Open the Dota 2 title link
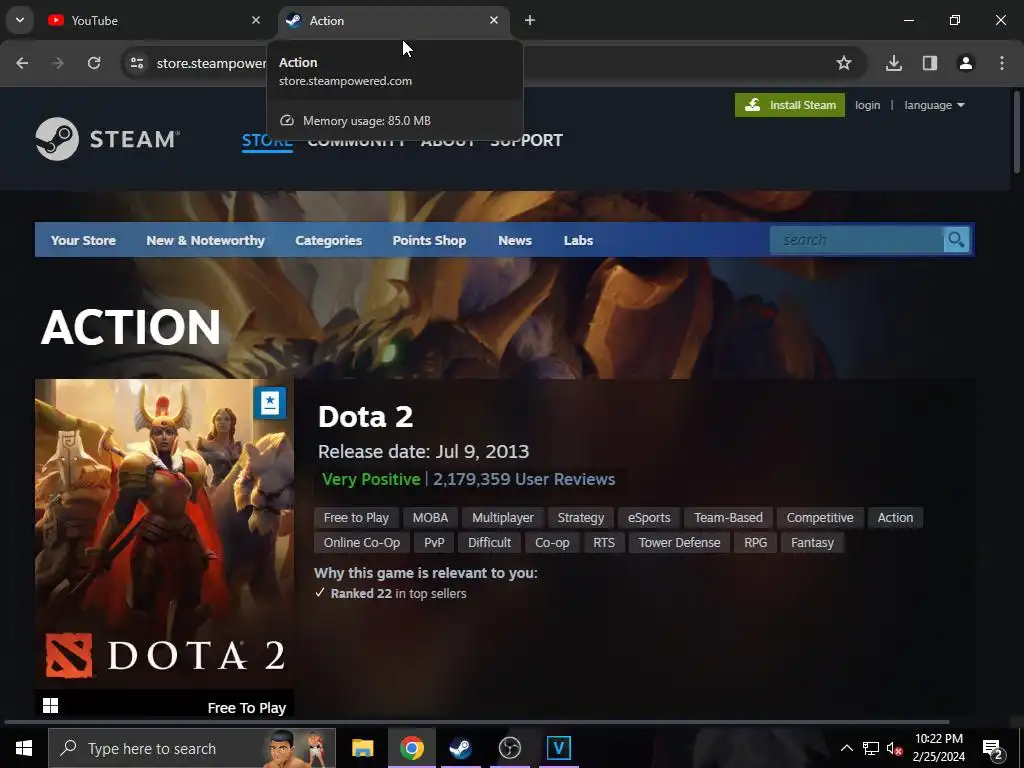Viewport: 1024px width, 768px height. tap(365, 417)
